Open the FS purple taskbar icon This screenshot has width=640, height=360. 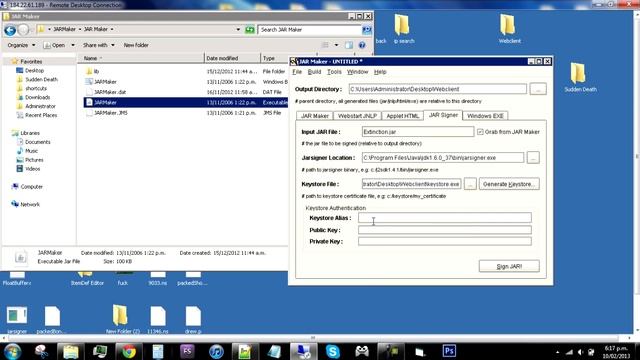[x=187, y=351]
